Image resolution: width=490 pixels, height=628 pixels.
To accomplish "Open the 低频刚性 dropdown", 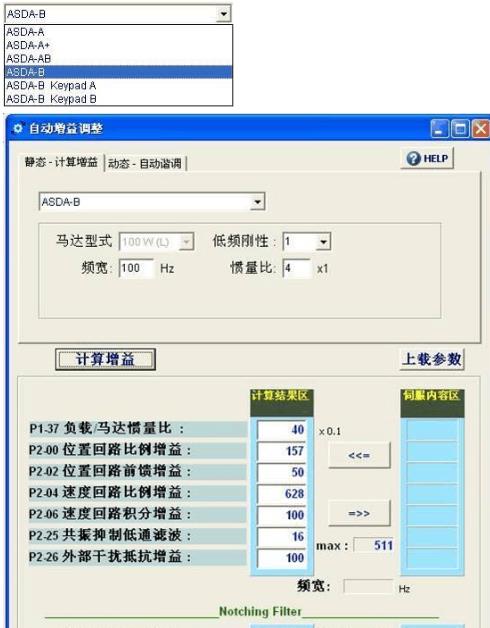I will tap(323, 242).
